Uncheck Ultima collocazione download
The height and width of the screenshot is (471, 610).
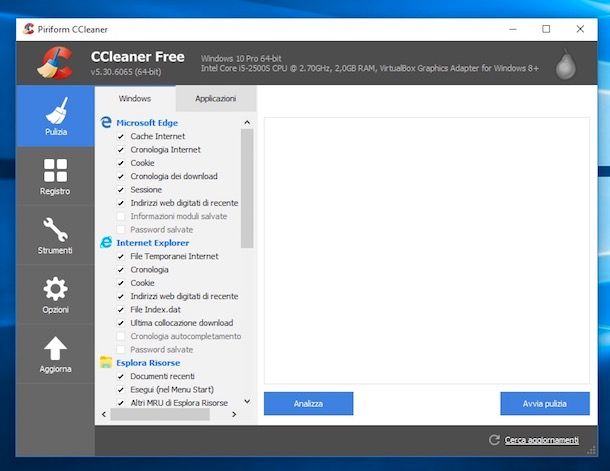[x=121, y=323]
